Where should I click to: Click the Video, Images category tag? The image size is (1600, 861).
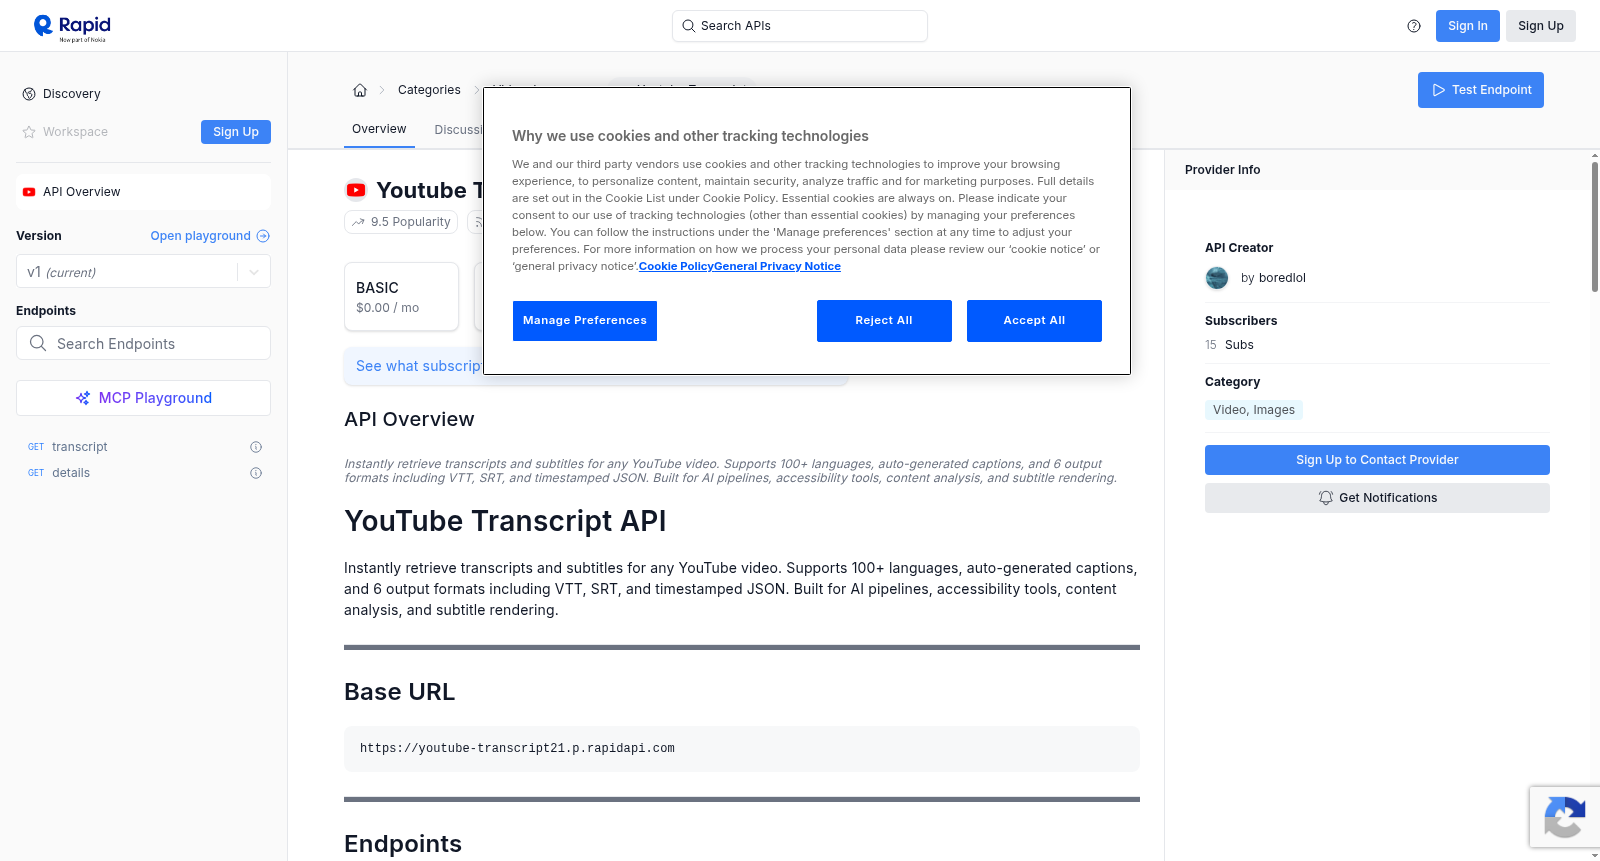(1254, 410)
